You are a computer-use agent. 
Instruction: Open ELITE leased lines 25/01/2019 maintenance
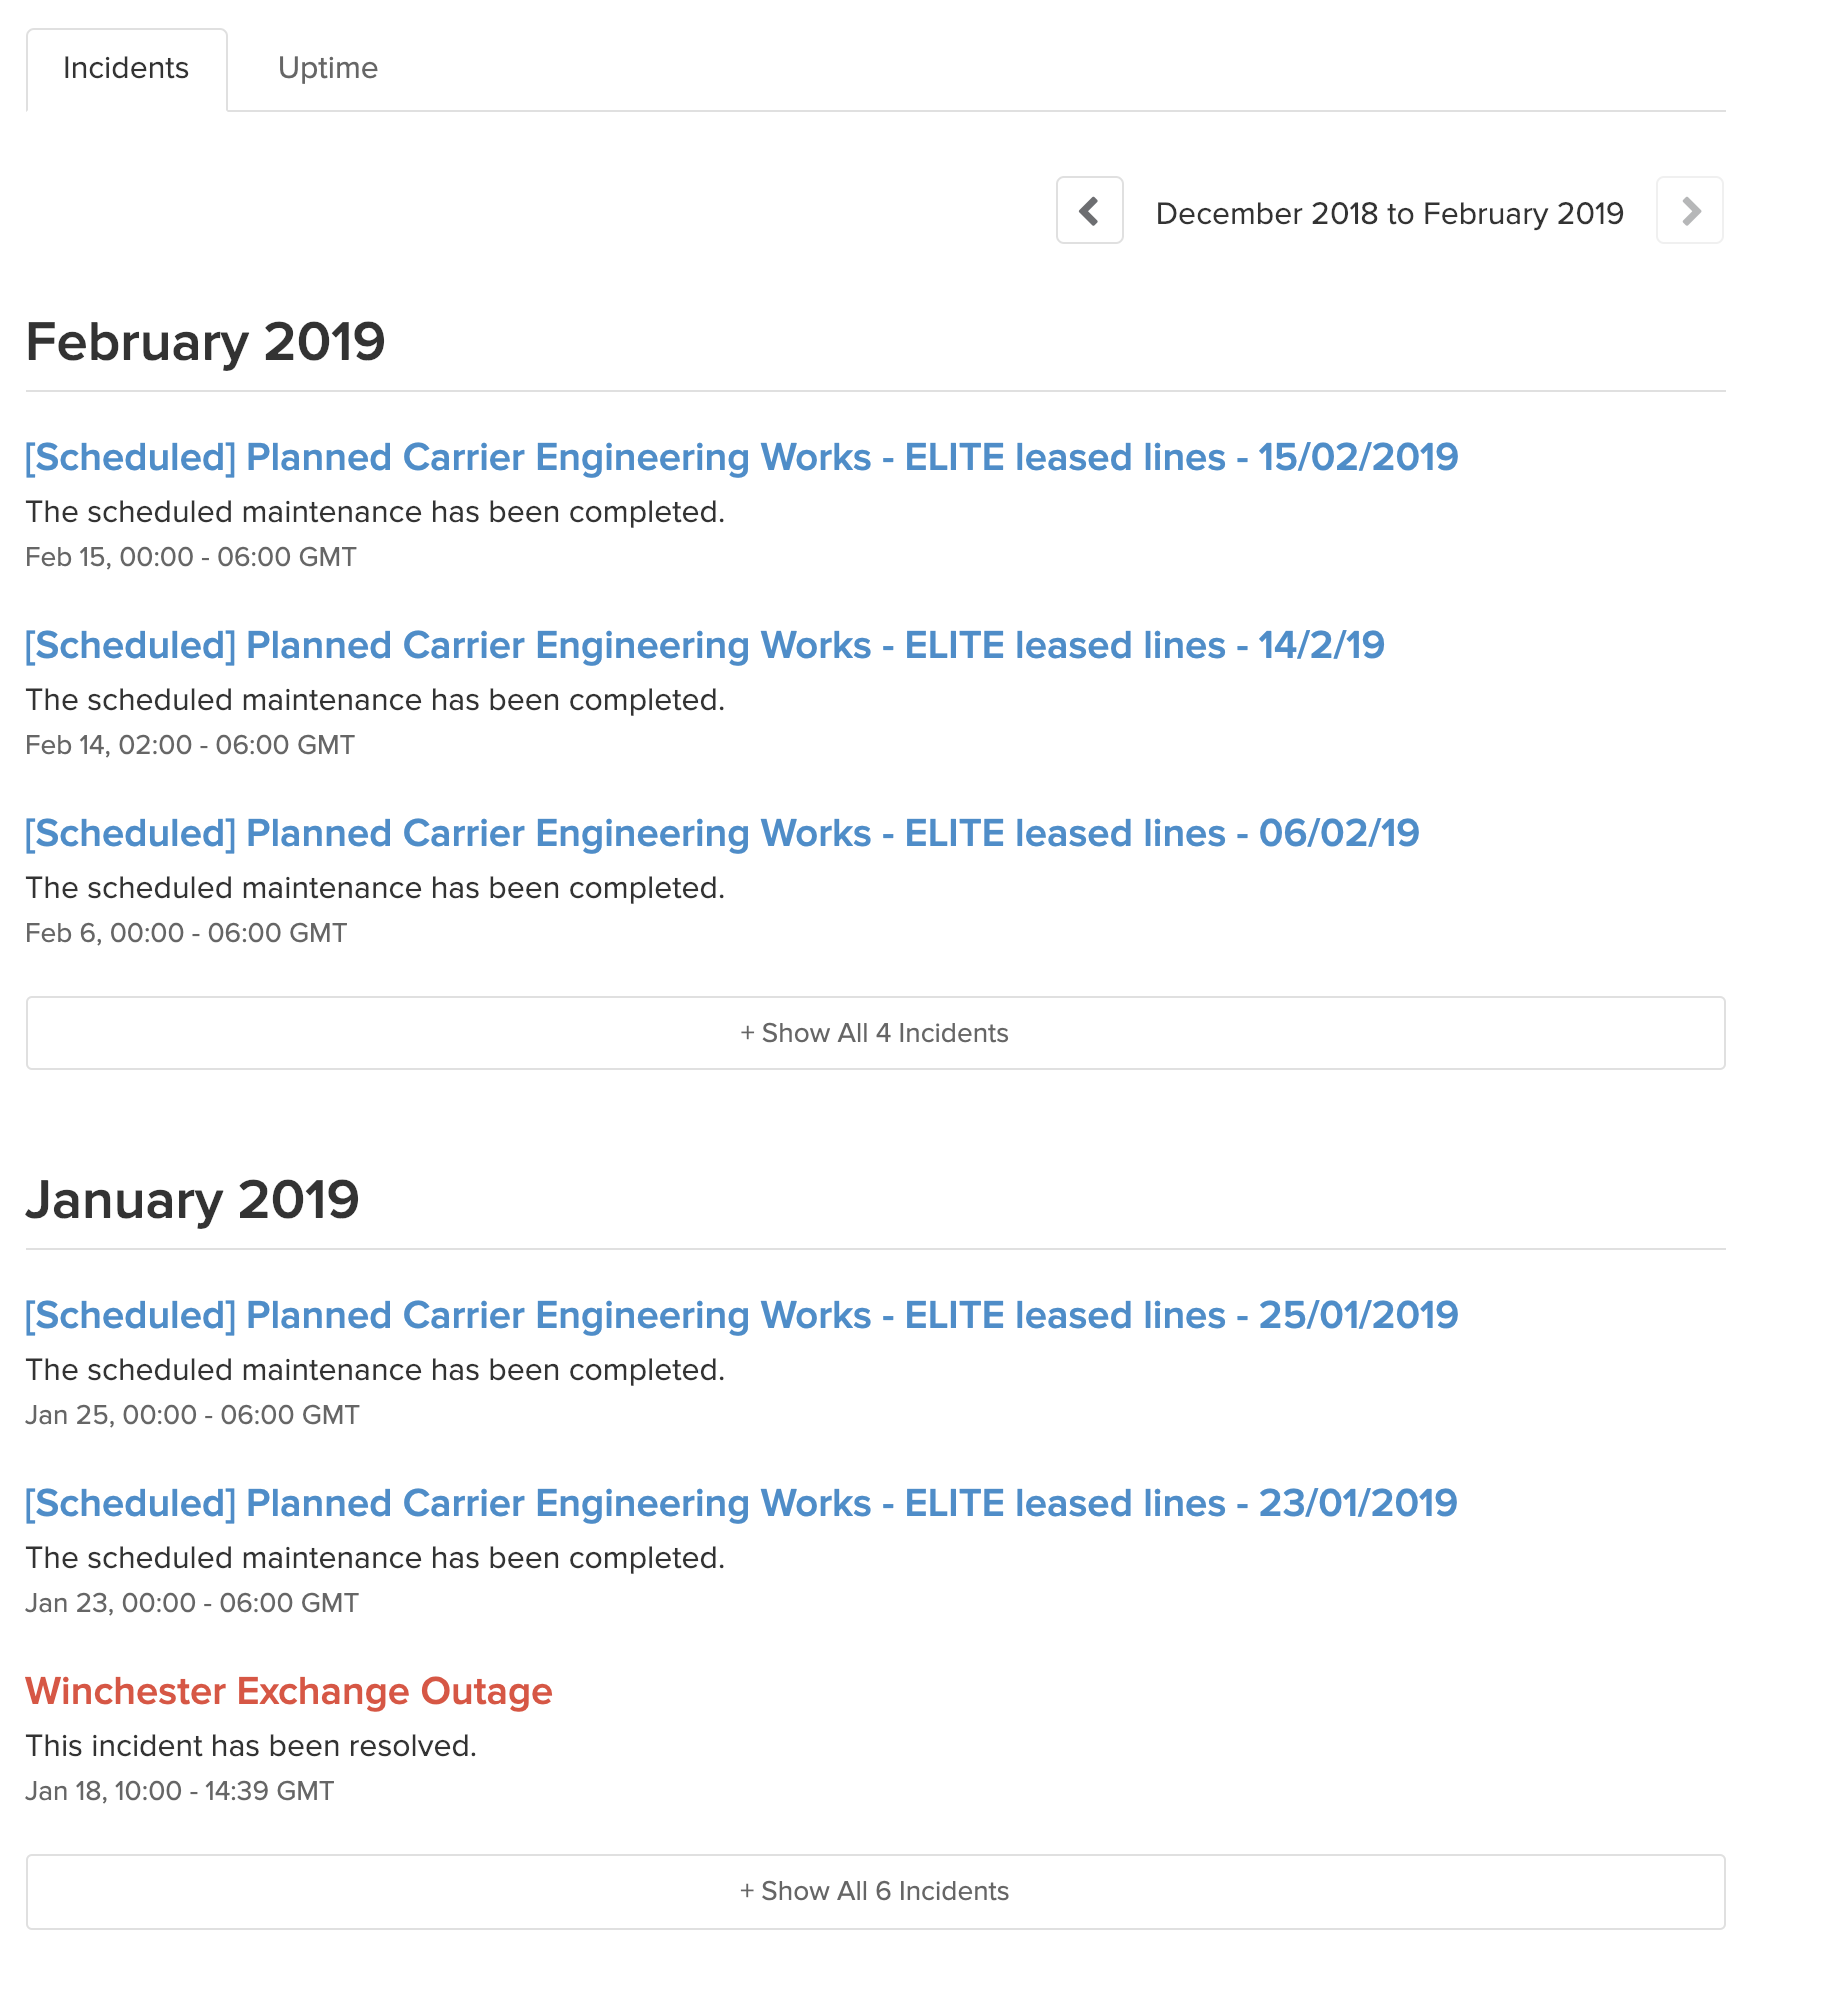click(x=741, y=1315)
